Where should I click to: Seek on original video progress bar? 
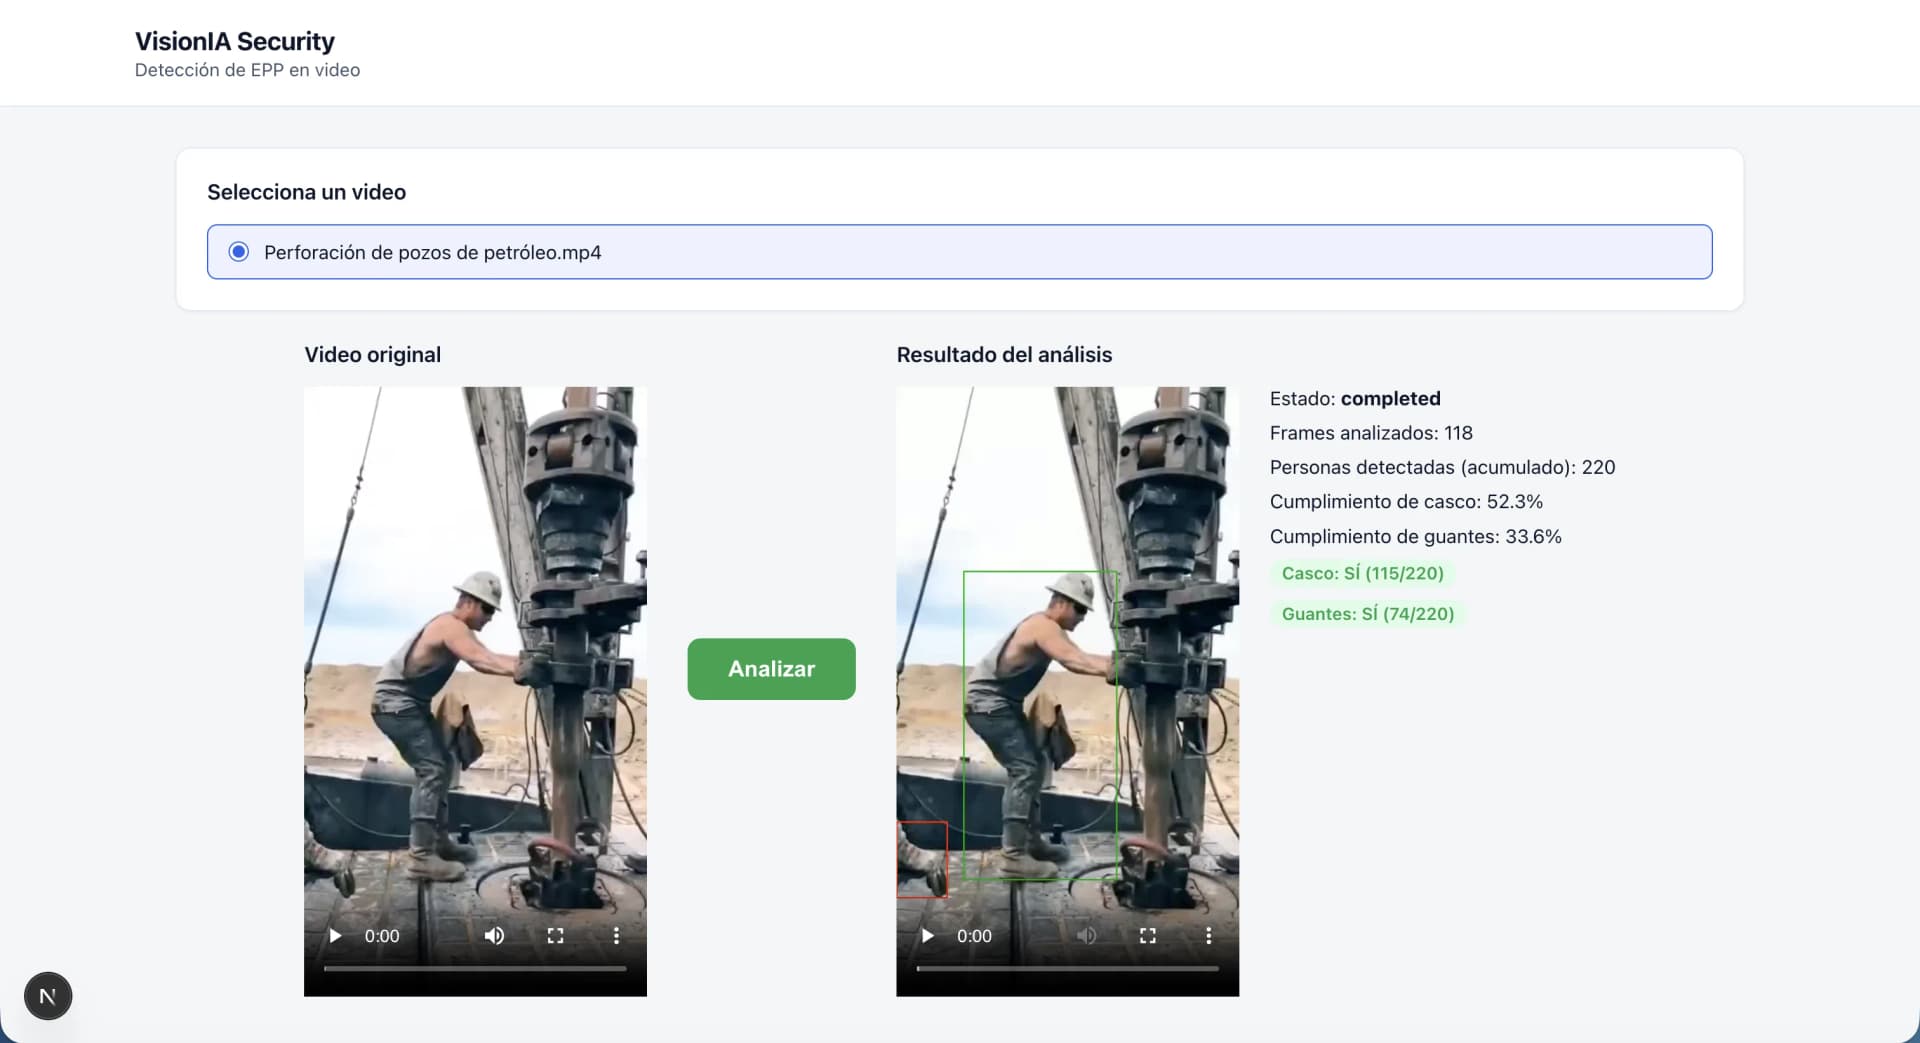click(x=475, y=968)
